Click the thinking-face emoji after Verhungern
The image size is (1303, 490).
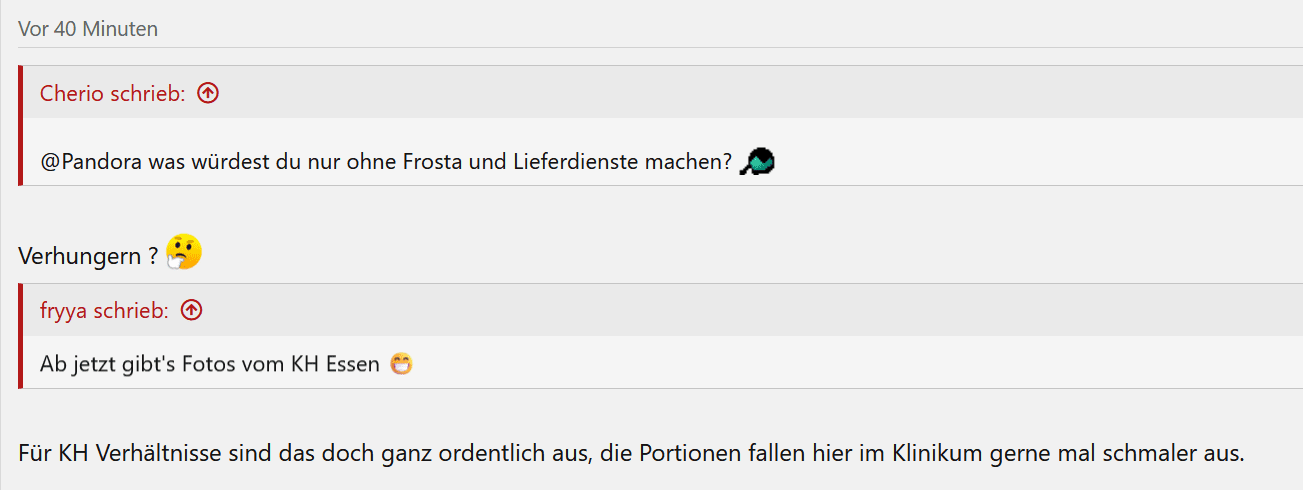(184, 253)
